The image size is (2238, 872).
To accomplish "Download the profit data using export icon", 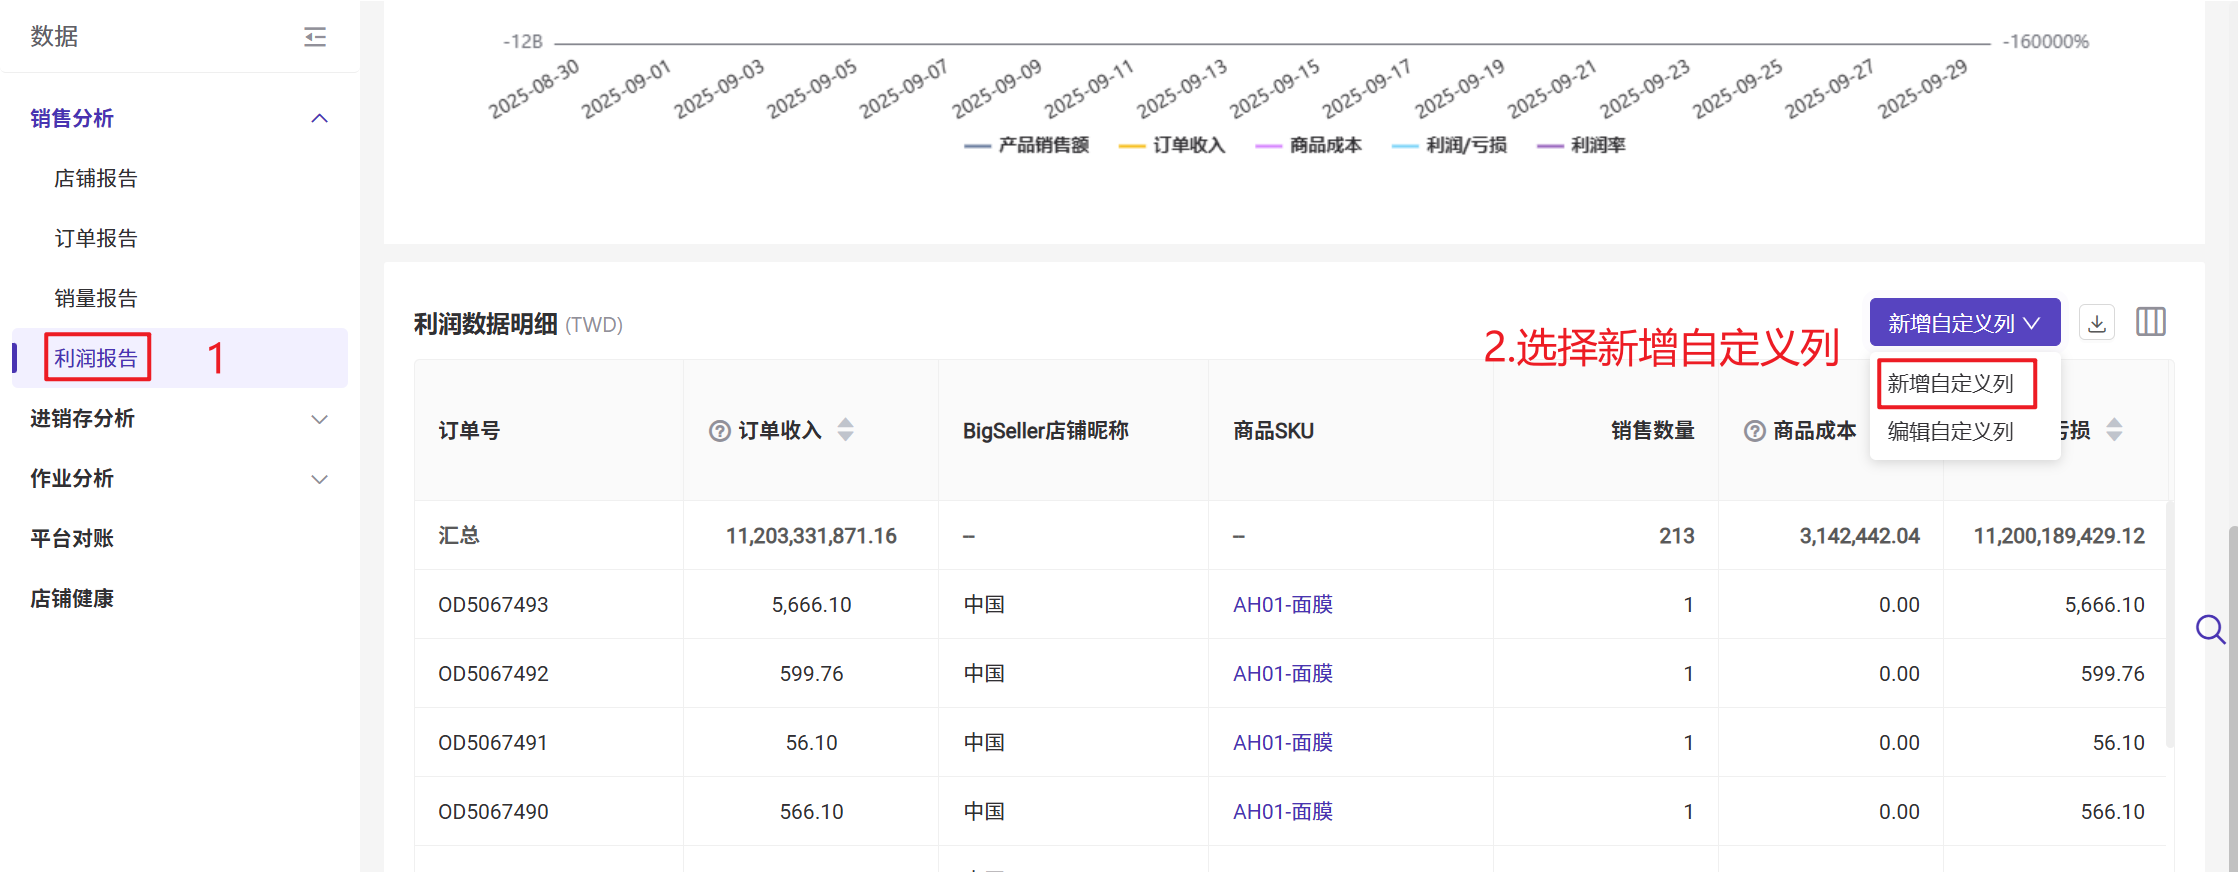I will [2097, 323].
